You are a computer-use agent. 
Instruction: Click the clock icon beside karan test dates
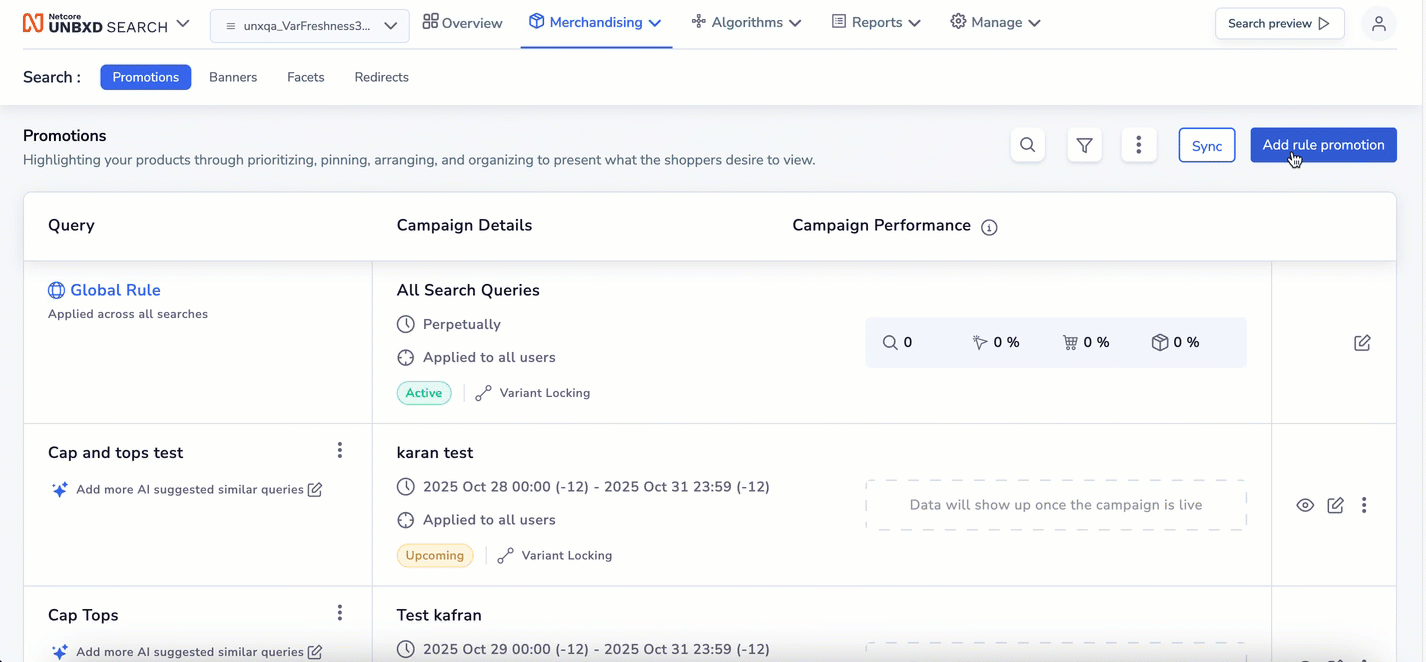point(405,487)
